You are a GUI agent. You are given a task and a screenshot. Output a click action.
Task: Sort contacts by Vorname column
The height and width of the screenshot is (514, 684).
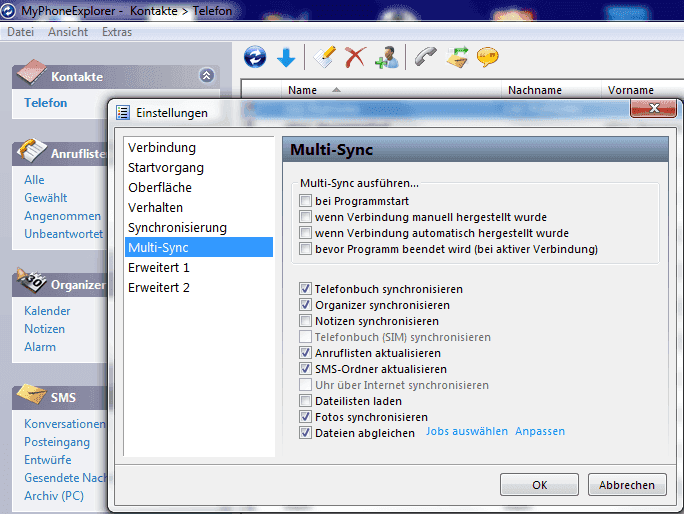pos(643,90)
